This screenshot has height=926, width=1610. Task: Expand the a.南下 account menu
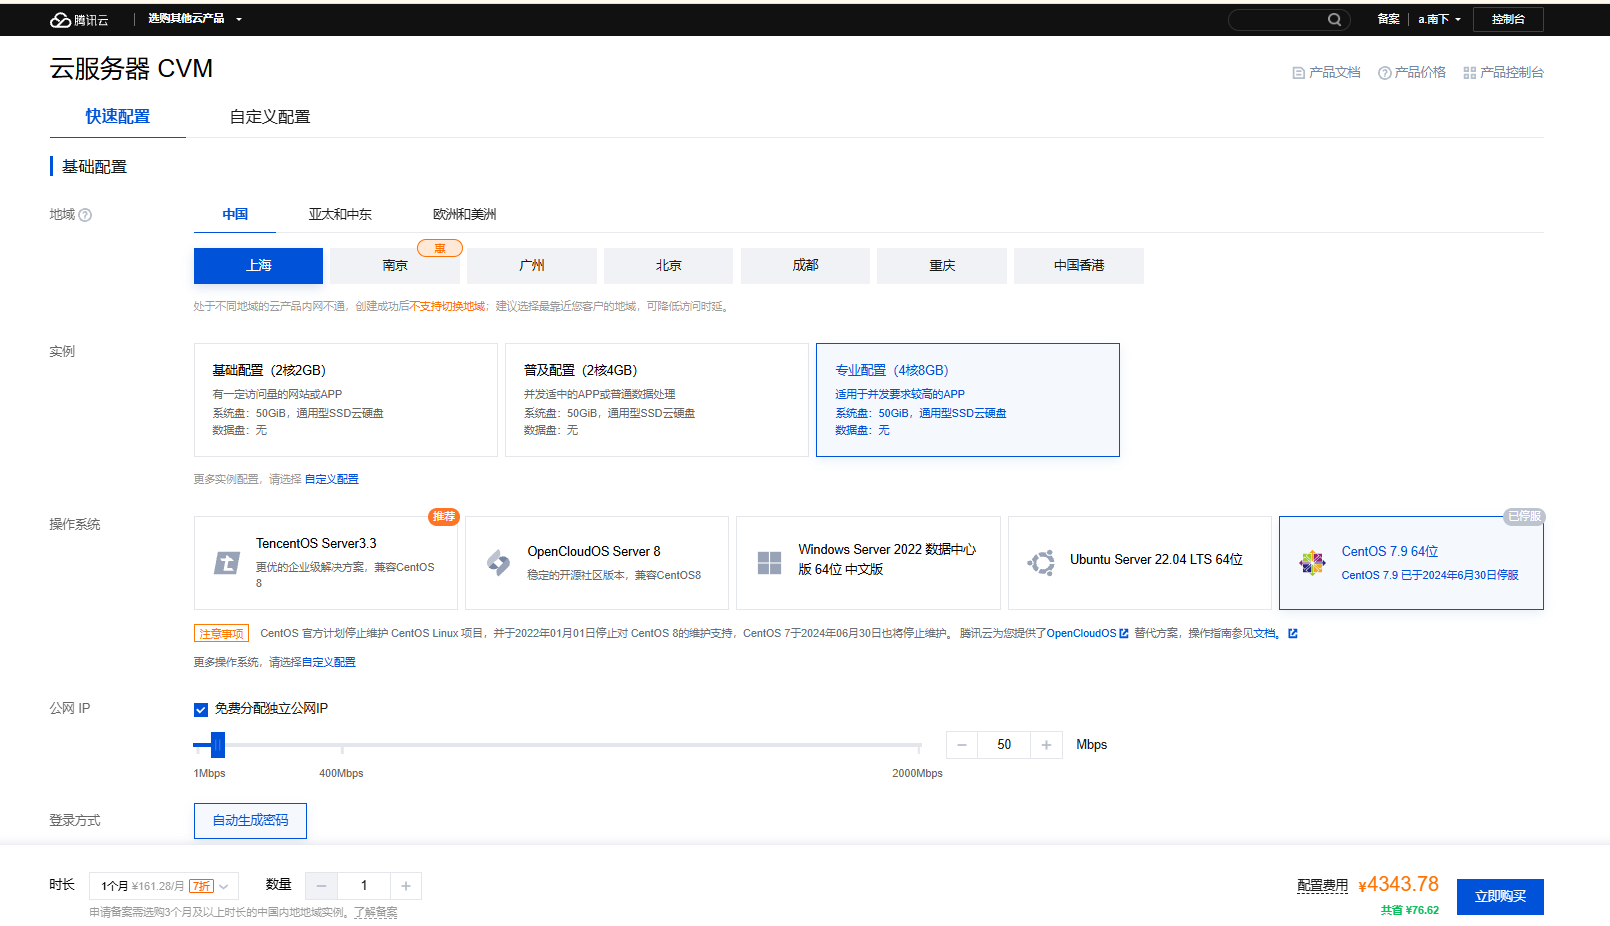pos(1439,19)
